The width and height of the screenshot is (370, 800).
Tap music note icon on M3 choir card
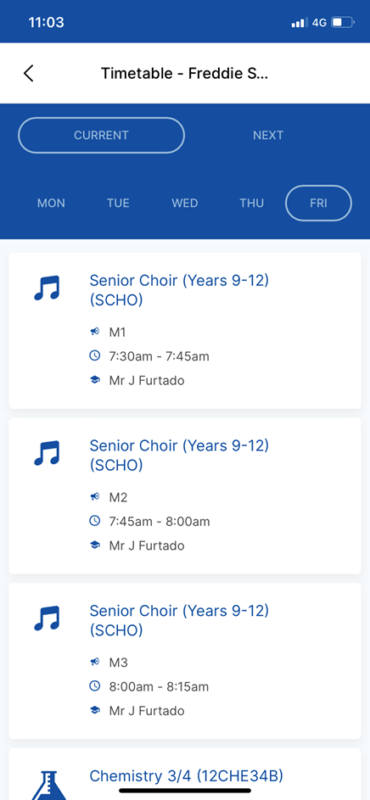(x=47, y=618)
